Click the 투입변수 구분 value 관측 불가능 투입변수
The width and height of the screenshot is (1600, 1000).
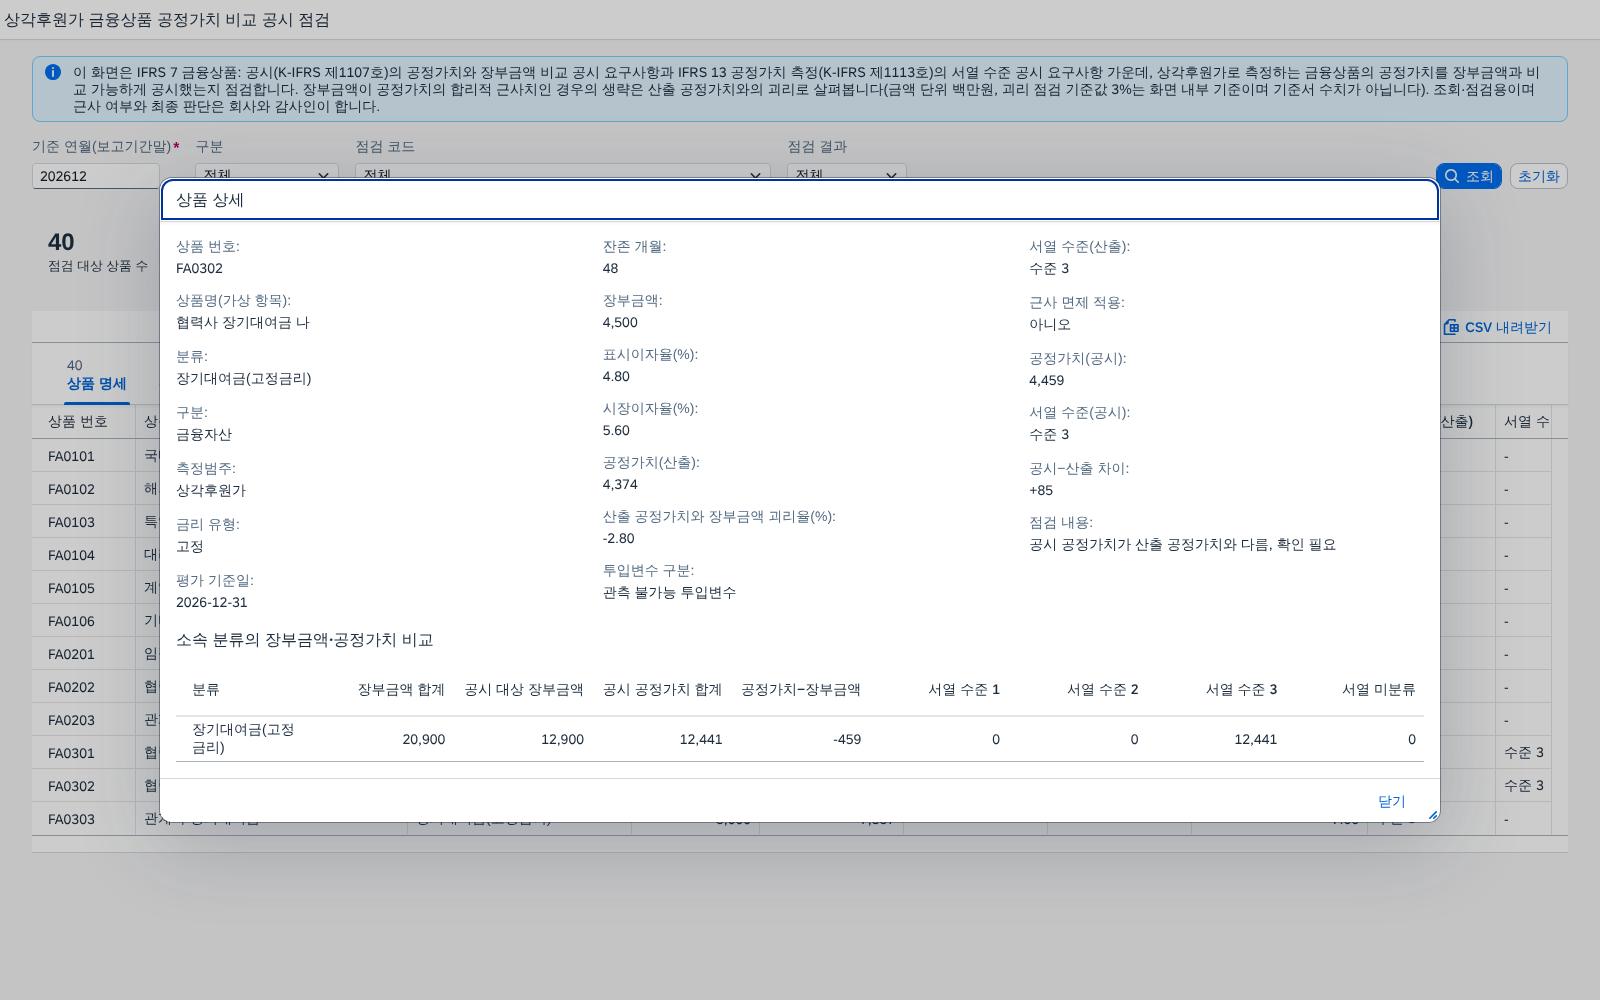tap(669, 592)
